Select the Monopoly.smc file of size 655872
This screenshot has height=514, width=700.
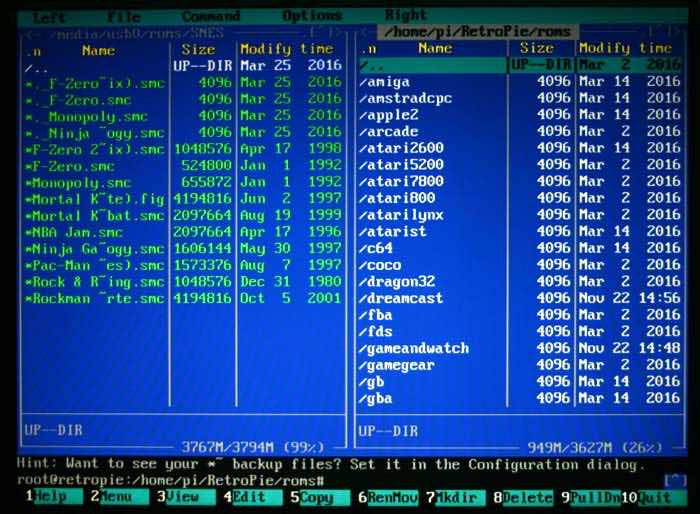tap(183, 182)
